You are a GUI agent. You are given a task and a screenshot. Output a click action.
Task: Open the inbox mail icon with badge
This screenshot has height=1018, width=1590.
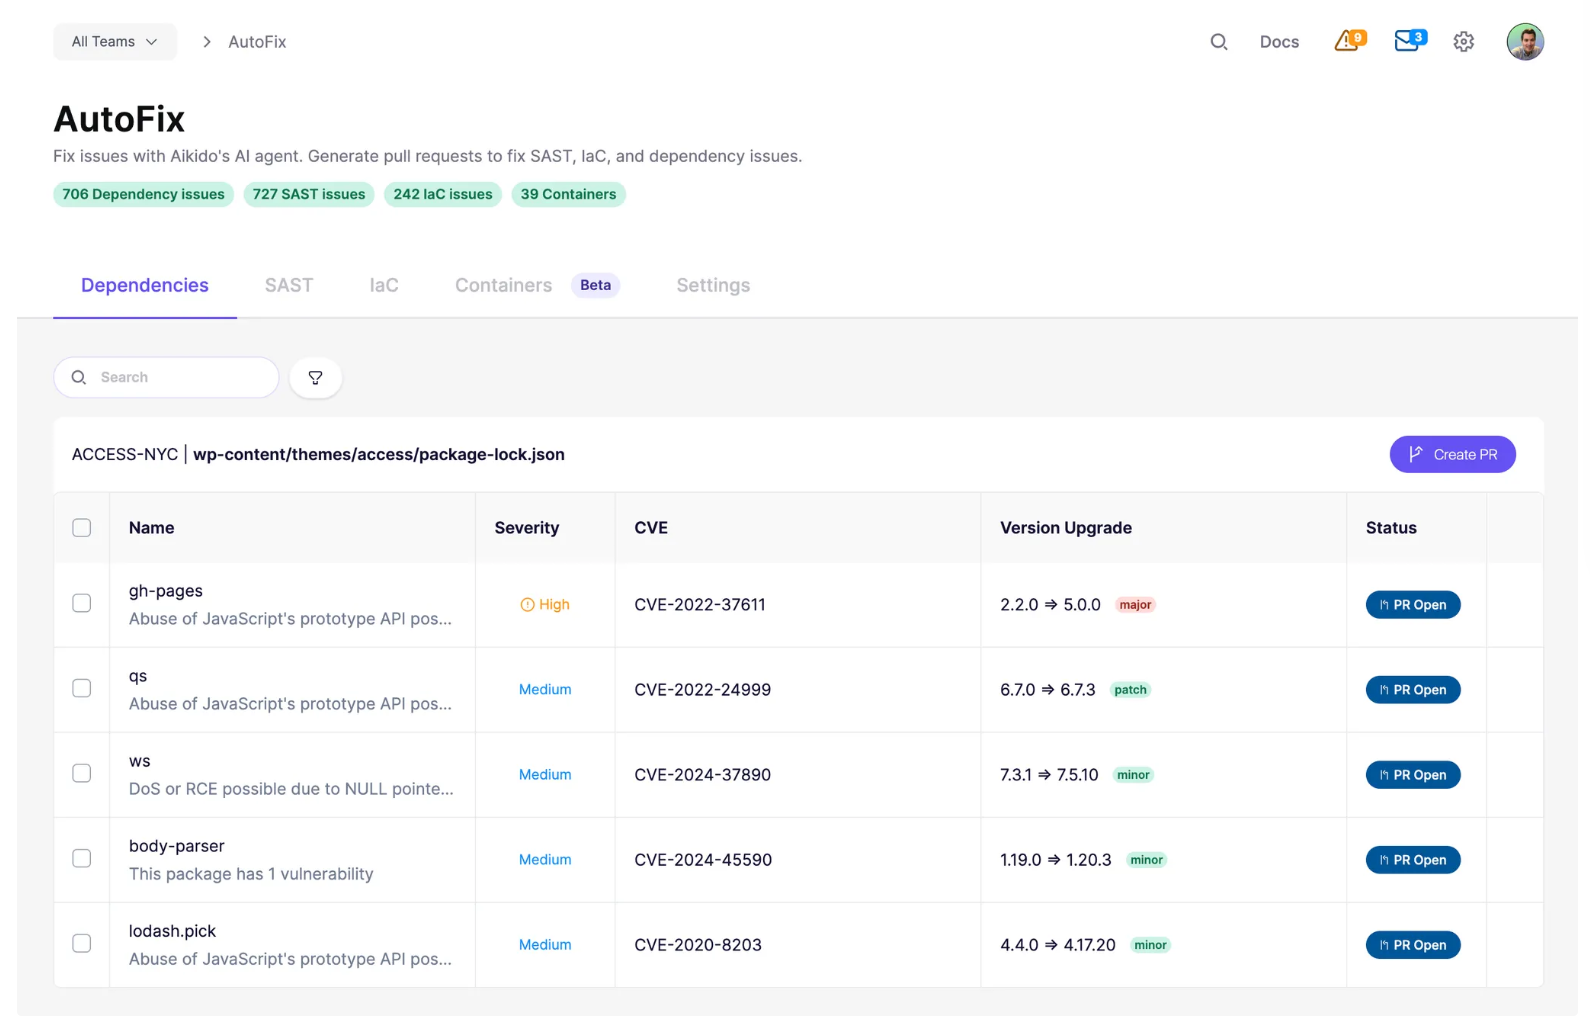click(1410, 41)
